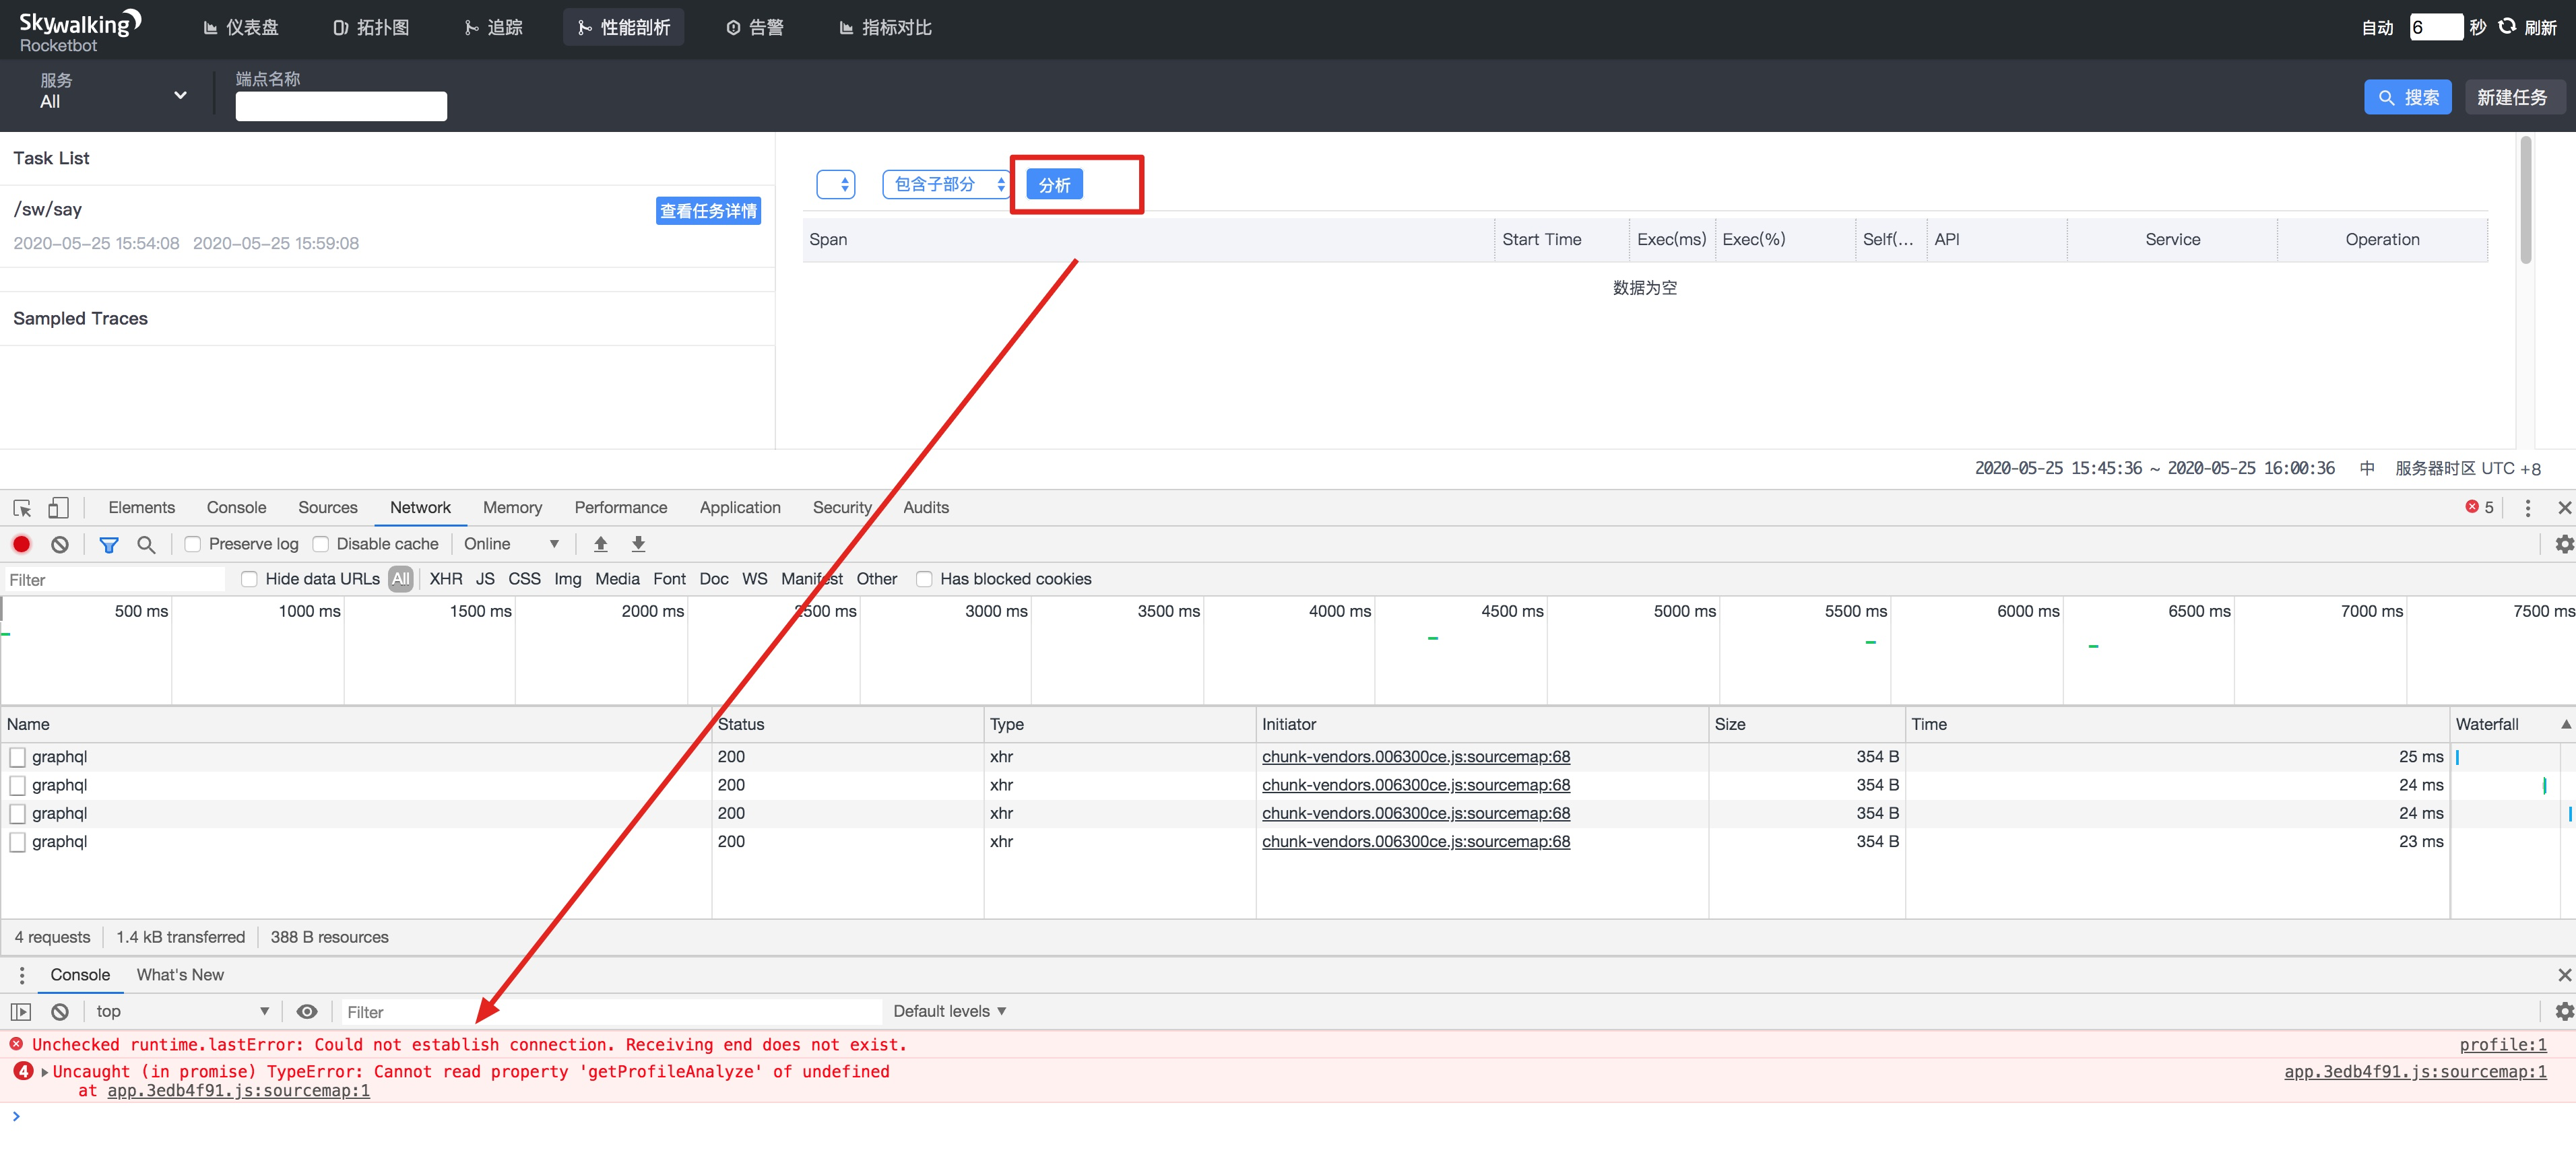
Task: Toggle the device toolbar icon
Action: (x=58, y=508)
